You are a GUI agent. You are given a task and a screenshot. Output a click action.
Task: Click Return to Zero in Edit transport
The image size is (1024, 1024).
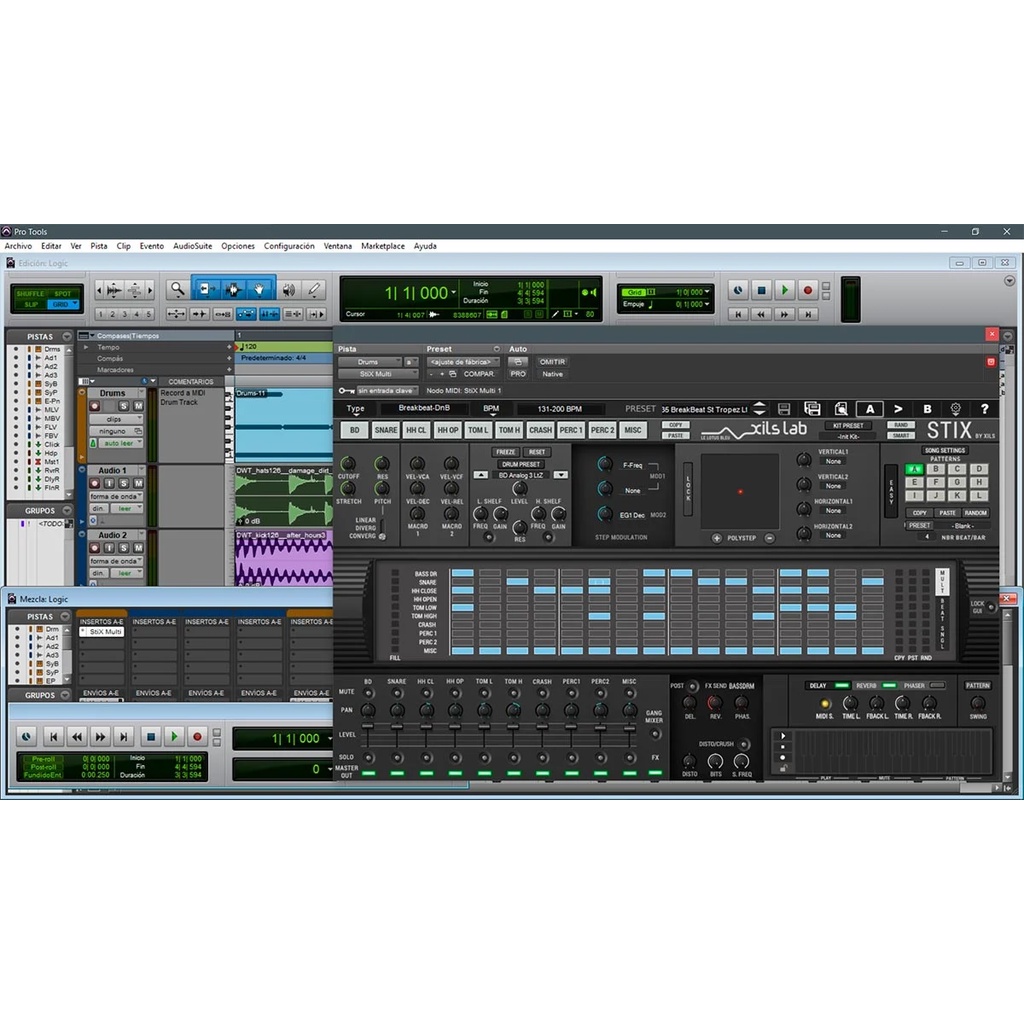pos(738,314)
